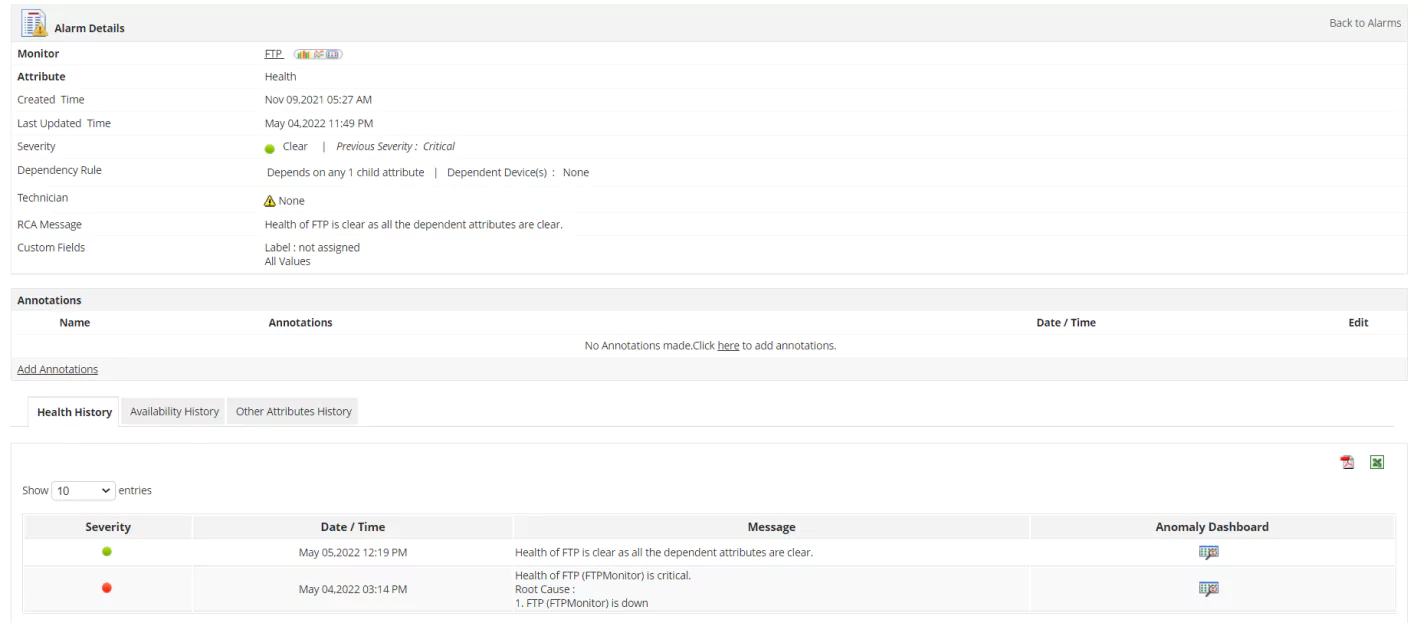Click the warning icon beside Technician None
This screenshot has height=623, width=1417.
tap(268, 199)
